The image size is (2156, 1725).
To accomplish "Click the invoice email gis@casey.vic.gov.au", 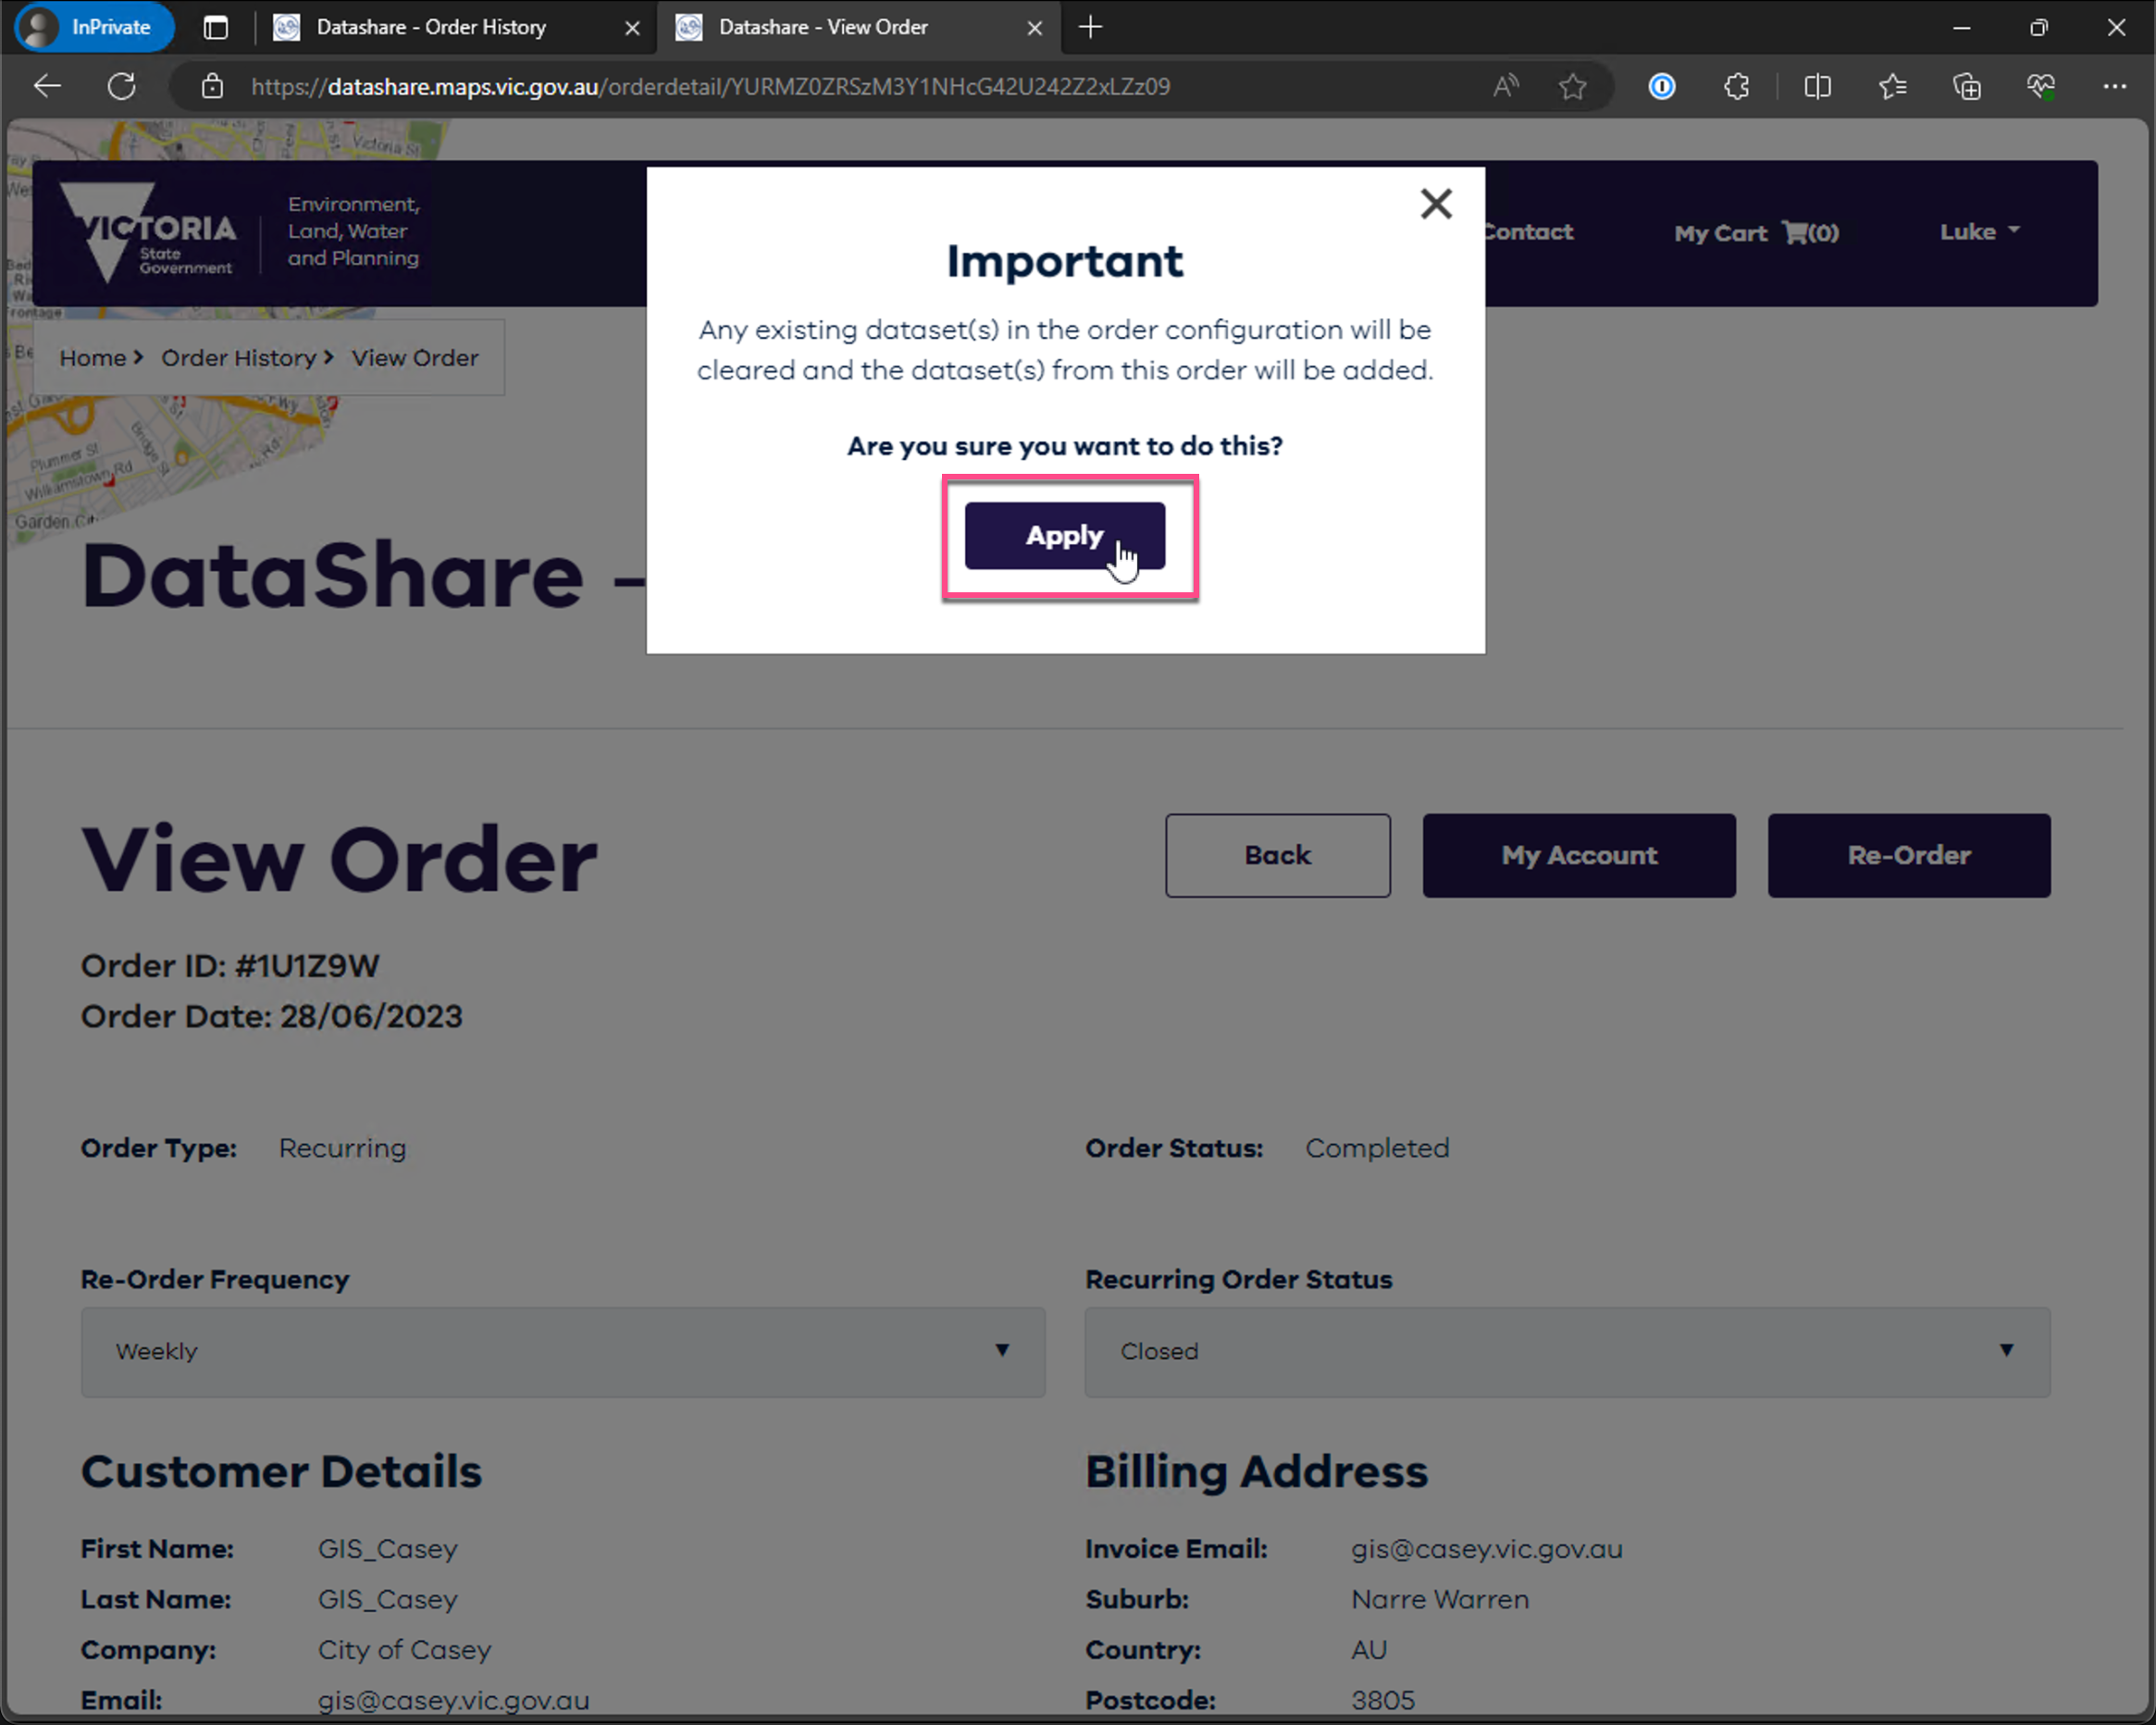I will pyautogui.click(x=1487, y=1549).
